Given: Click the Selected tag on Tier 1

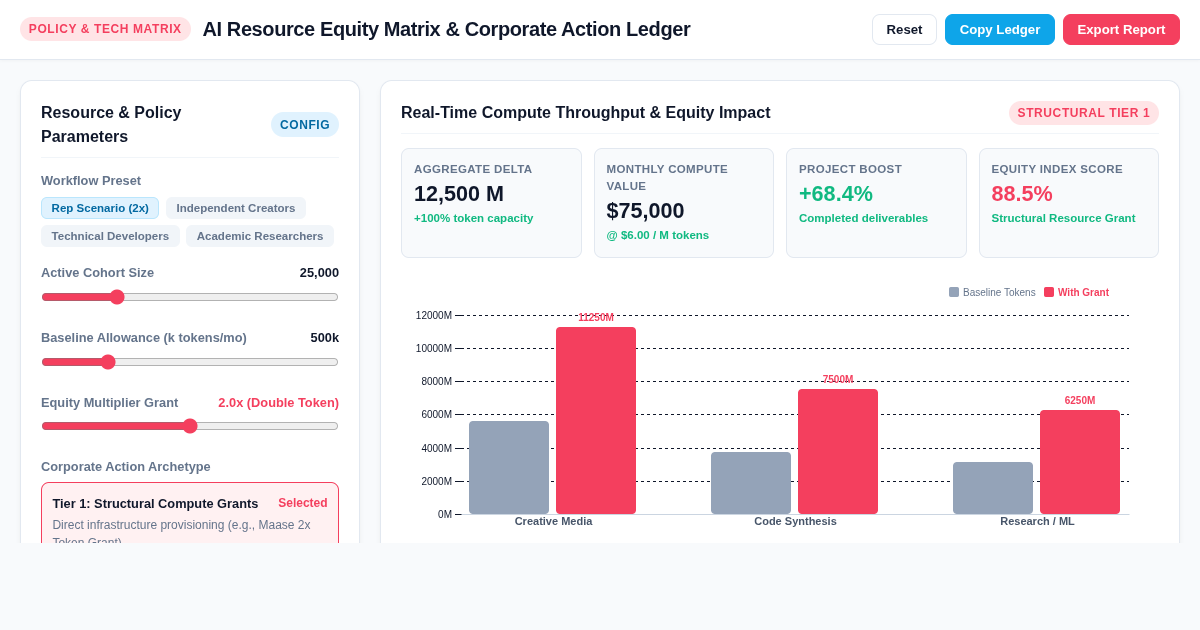Looking at the screenshot, I should pos(302,503).
